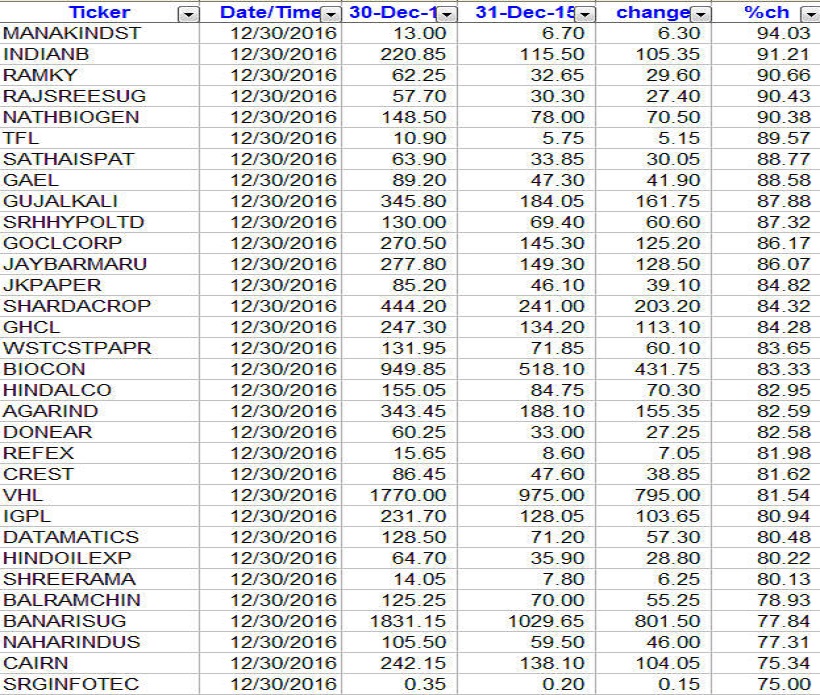Select the SRGINFOTEC ticker cell

[99, 684]
